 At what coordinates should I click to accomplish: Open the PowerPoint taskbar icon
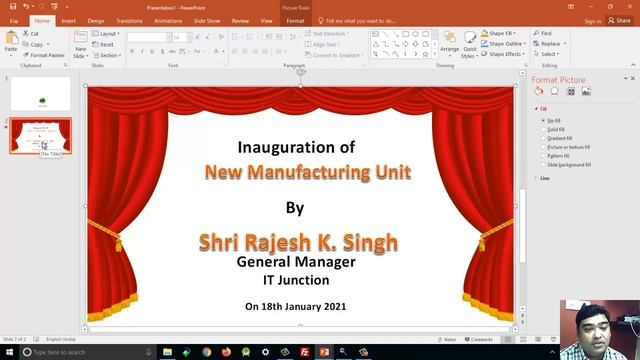point(324,352)
